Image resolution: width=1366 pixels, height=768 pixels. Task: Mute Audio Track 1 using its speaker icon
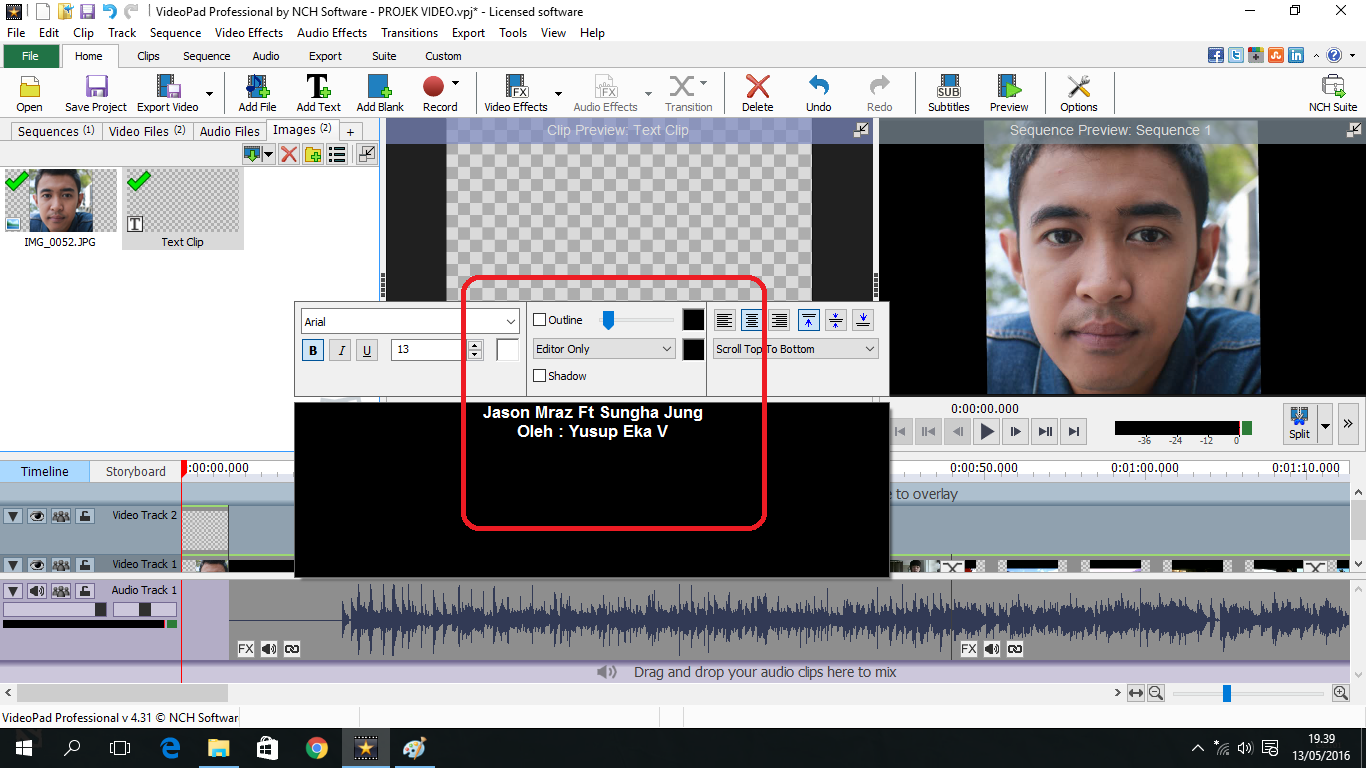click(x=37, y=591)
